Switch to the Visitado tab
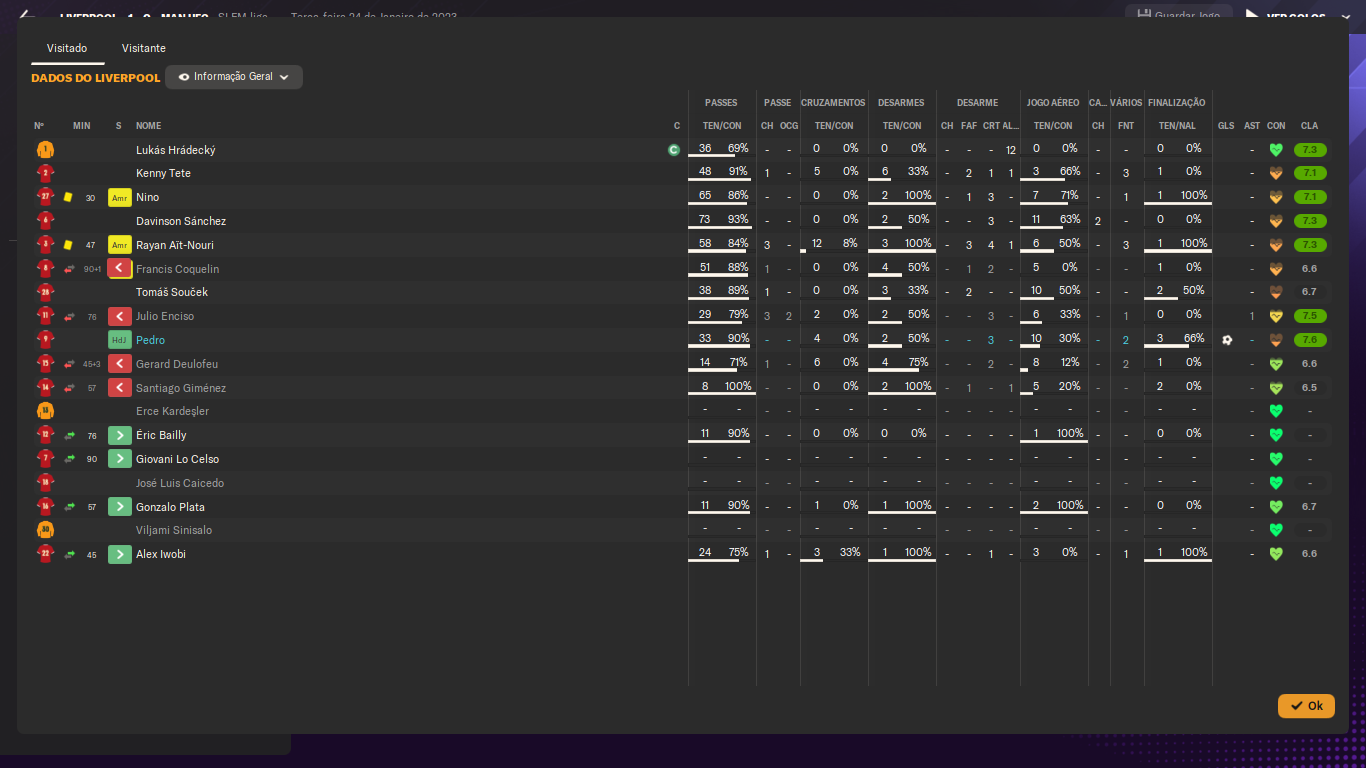The image size is (1366, 768). tap(67, 48)
